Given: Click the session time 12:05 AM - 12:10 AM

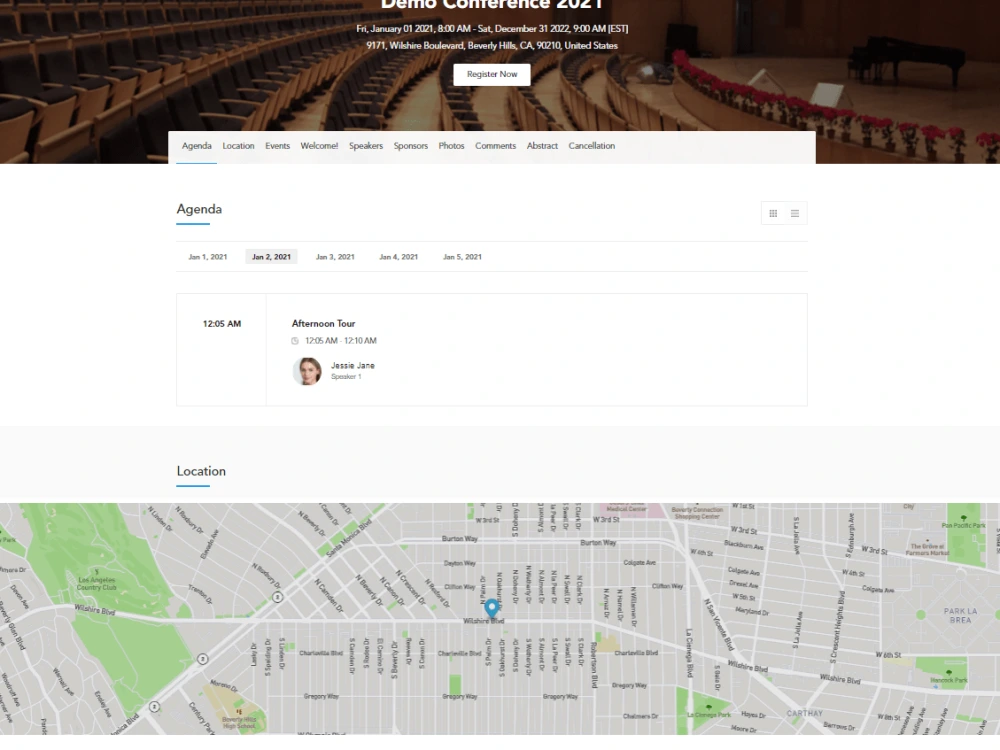Looking at the screenshot, I should [341, 341].
